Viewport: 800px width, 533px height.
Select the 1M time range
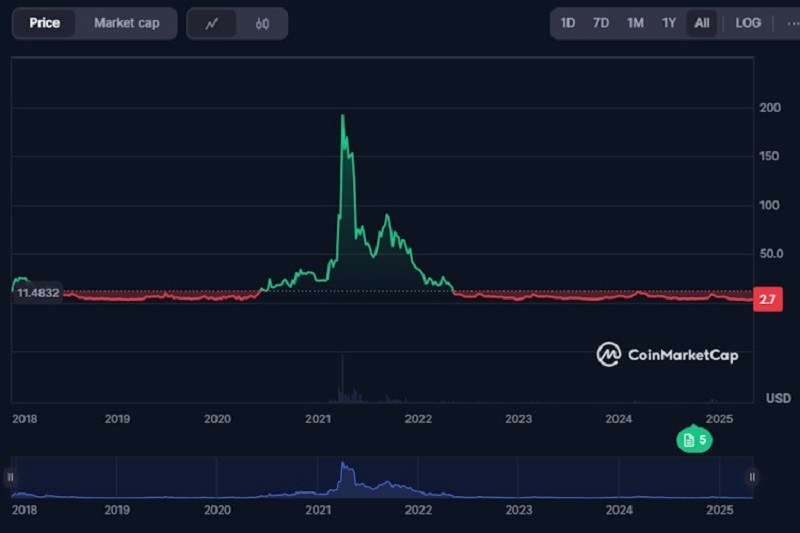(634, 23)
